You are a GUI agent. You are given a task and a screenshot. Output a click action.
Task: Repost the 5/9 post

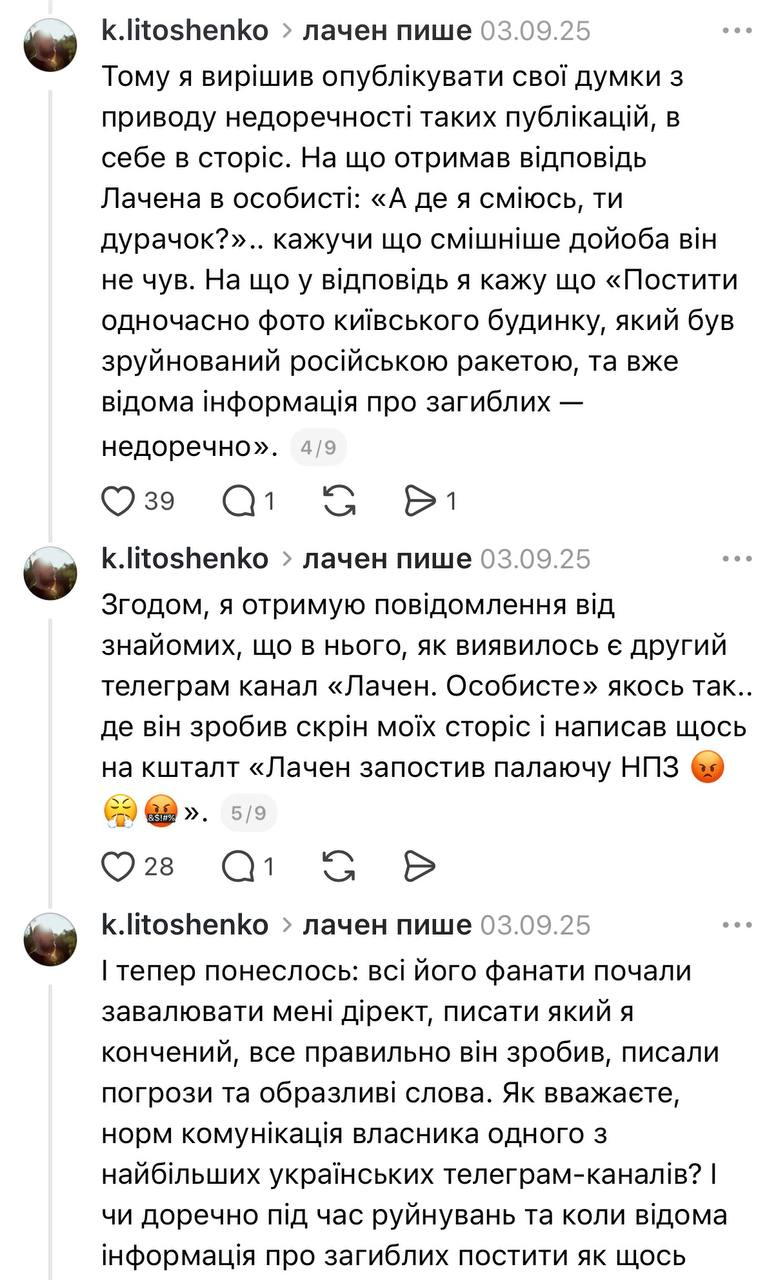tap(340, 866)
